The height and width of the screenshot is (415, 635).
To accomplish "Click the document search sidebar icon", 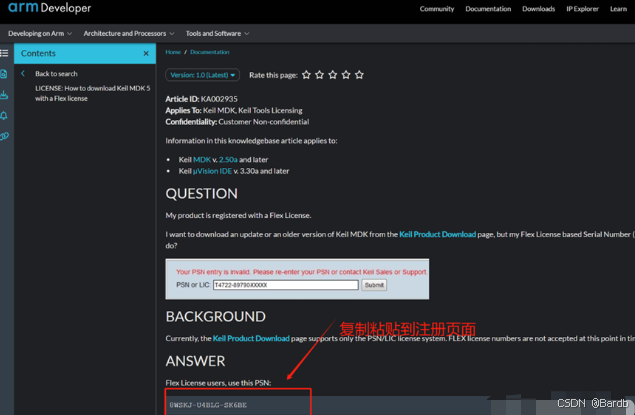I will tap(4, 74).
